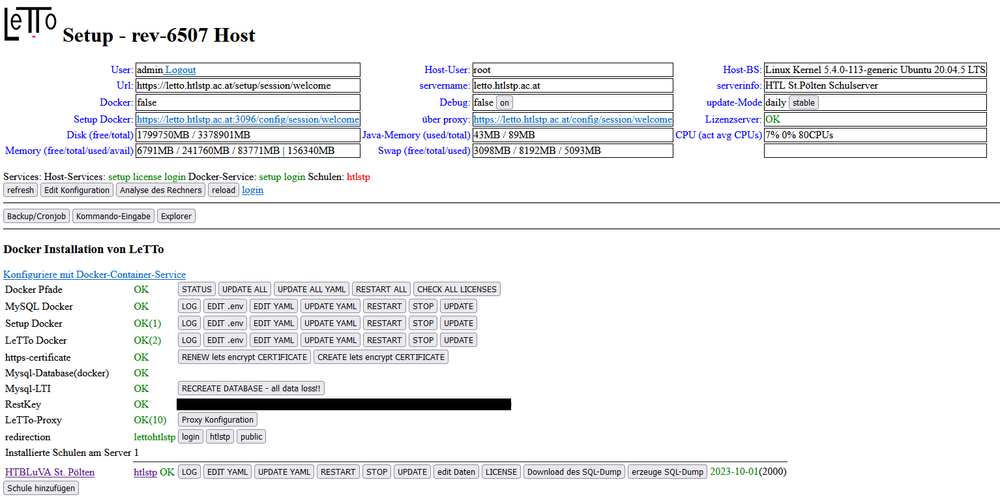Open Edit Konfiguration
Screen dimensions: 1000x497
click(76, 190)
